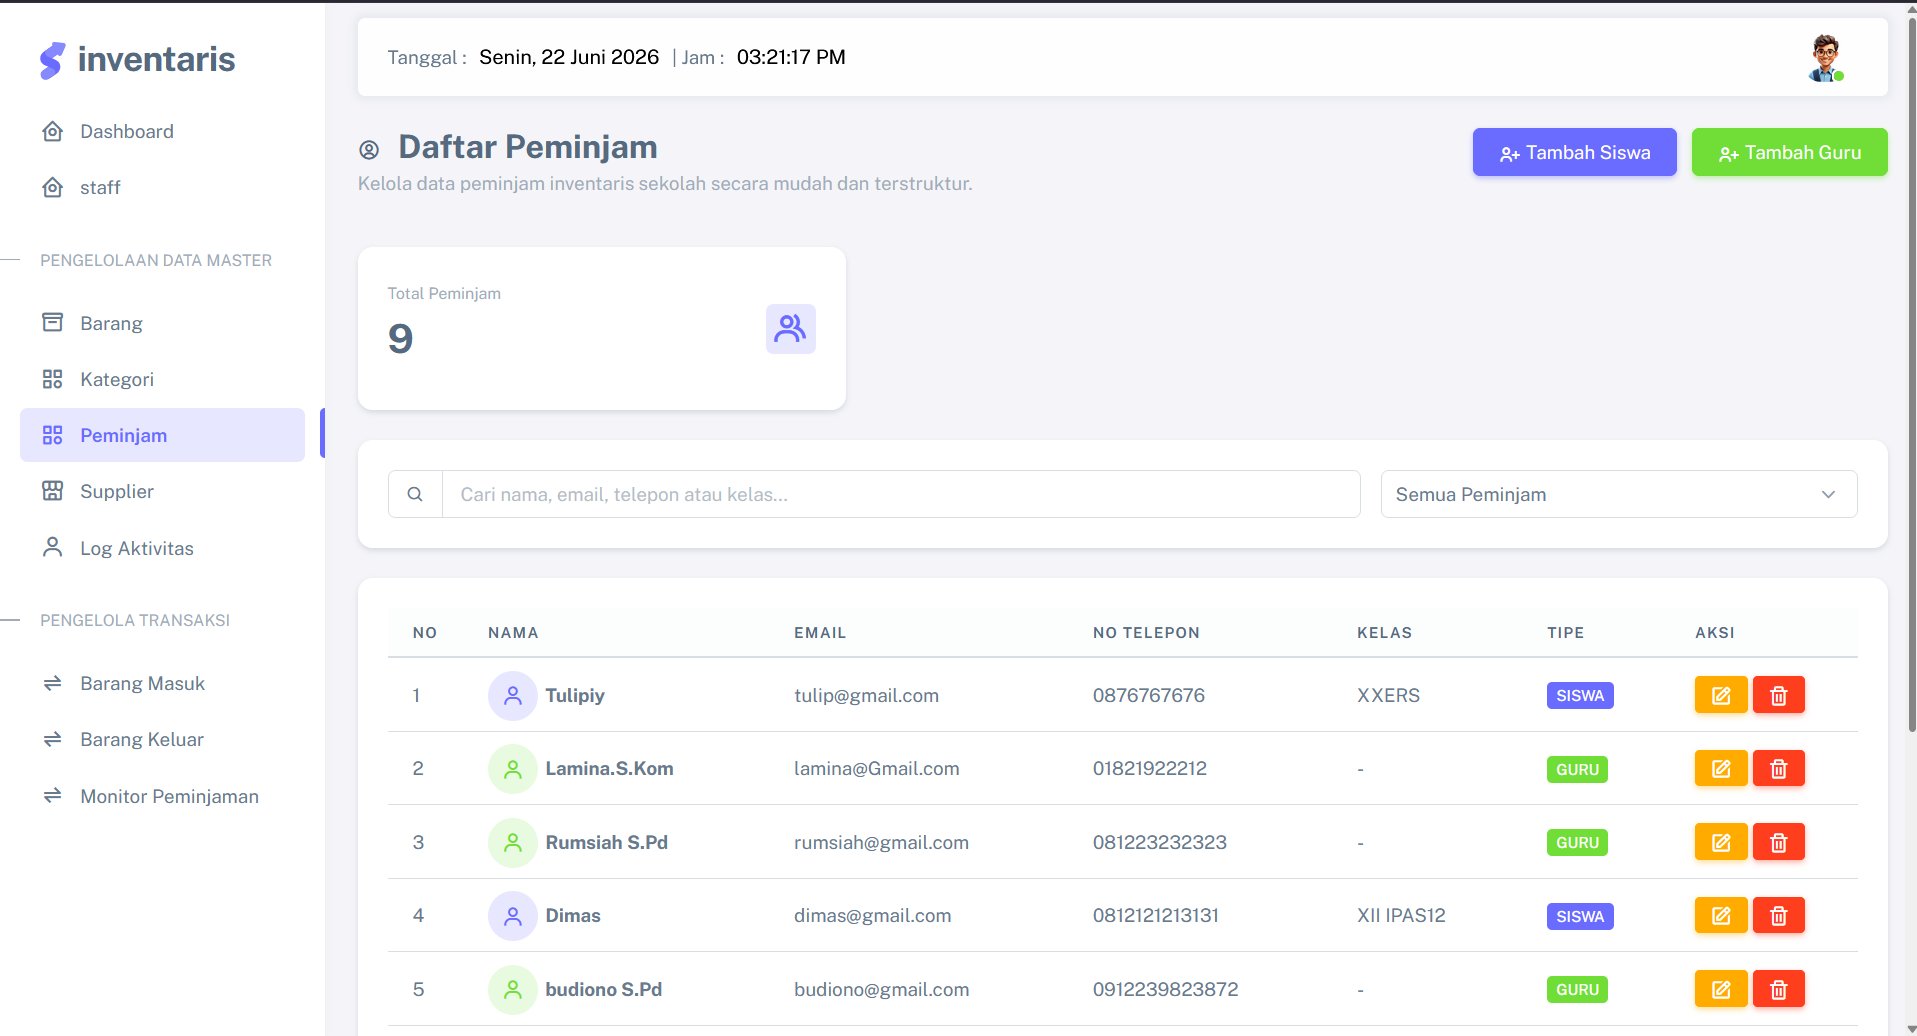1917x1036 pixels.
Task: Click the SISWA badge for Tulipiy
Action: tap(1580, 695)
